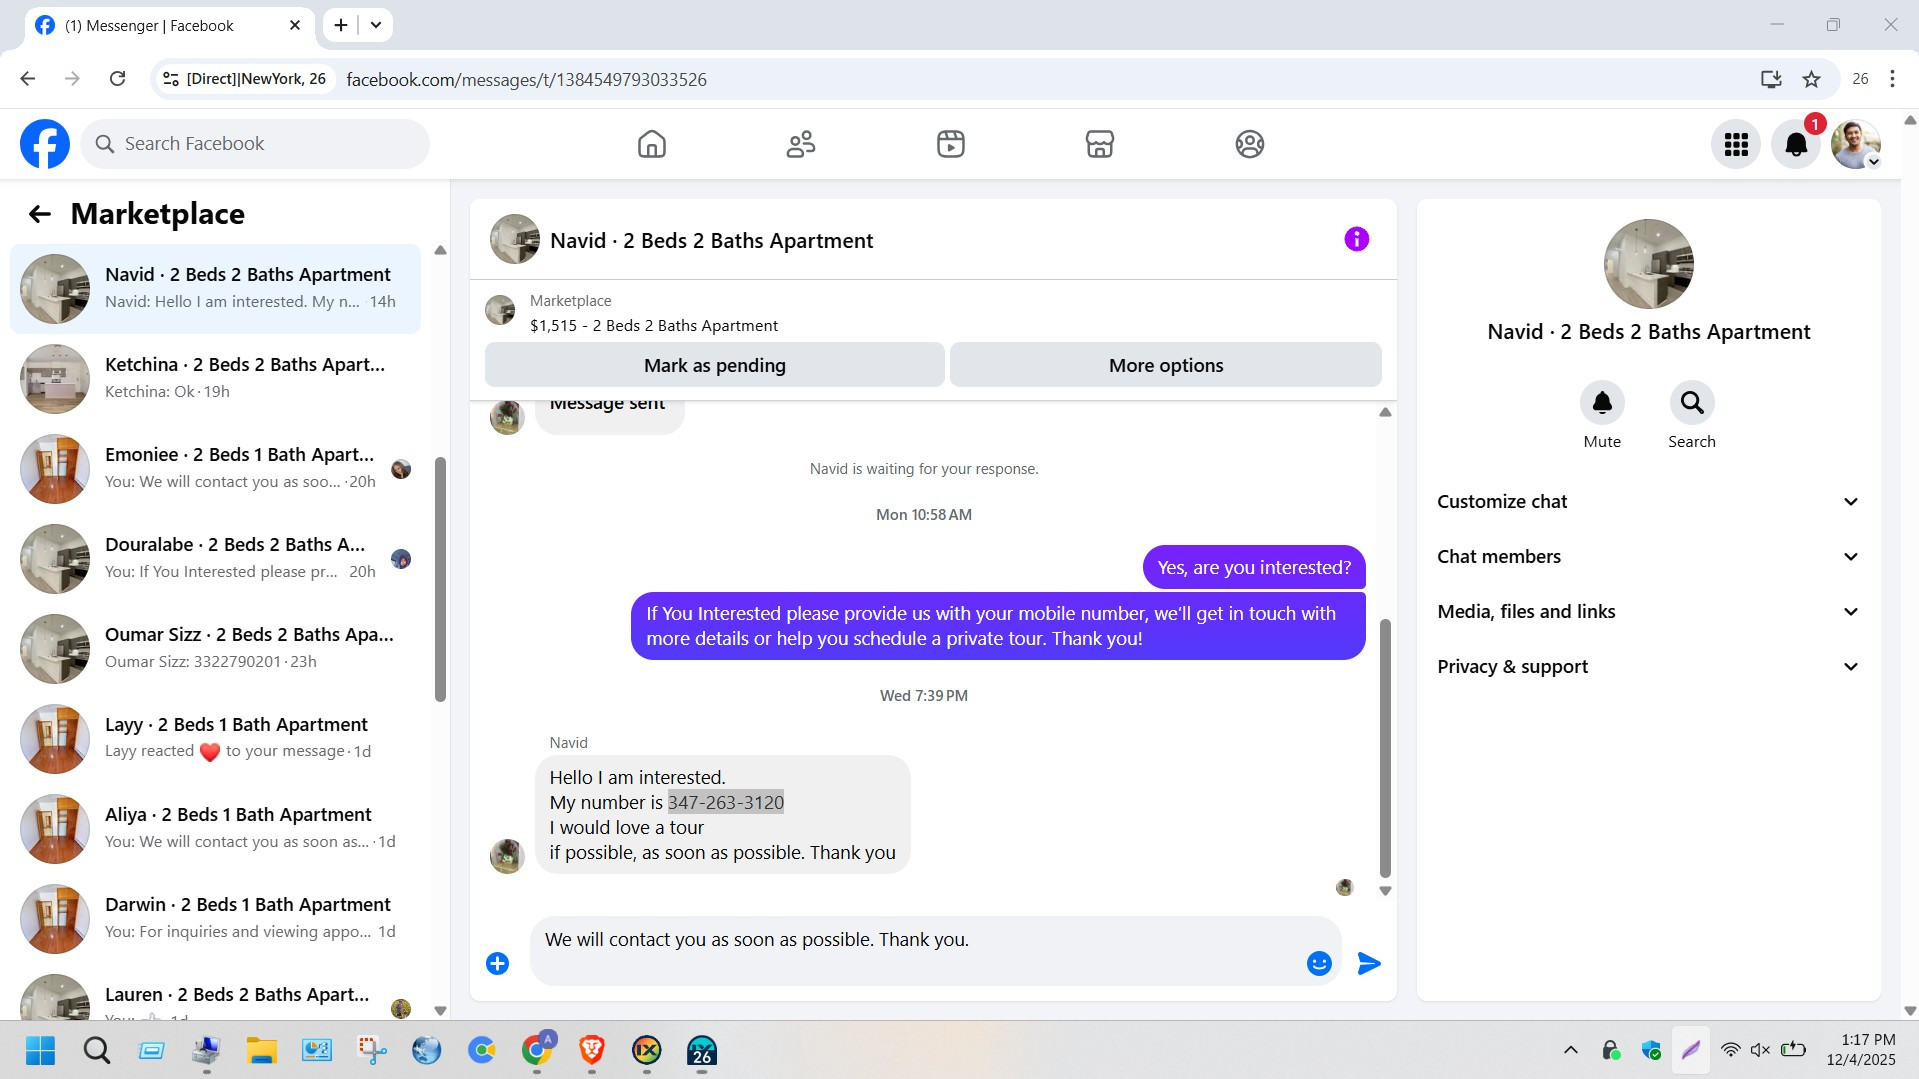Open the Reels video icon
The width and height of the screenshot is (1919, 1079).
(x=950, y=144)
